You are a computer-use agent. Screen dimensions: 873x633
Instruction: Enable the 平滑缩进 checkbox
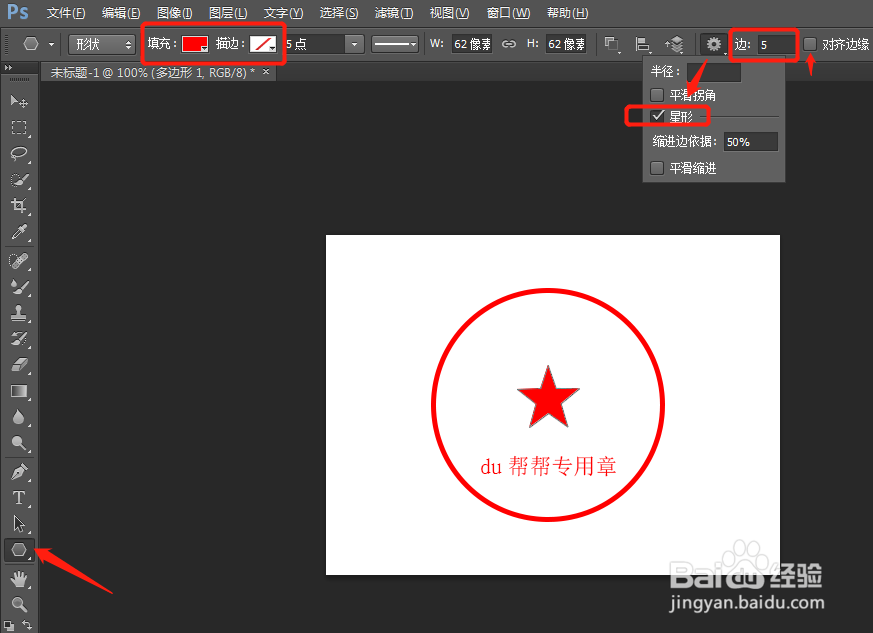tap(657, 168)
